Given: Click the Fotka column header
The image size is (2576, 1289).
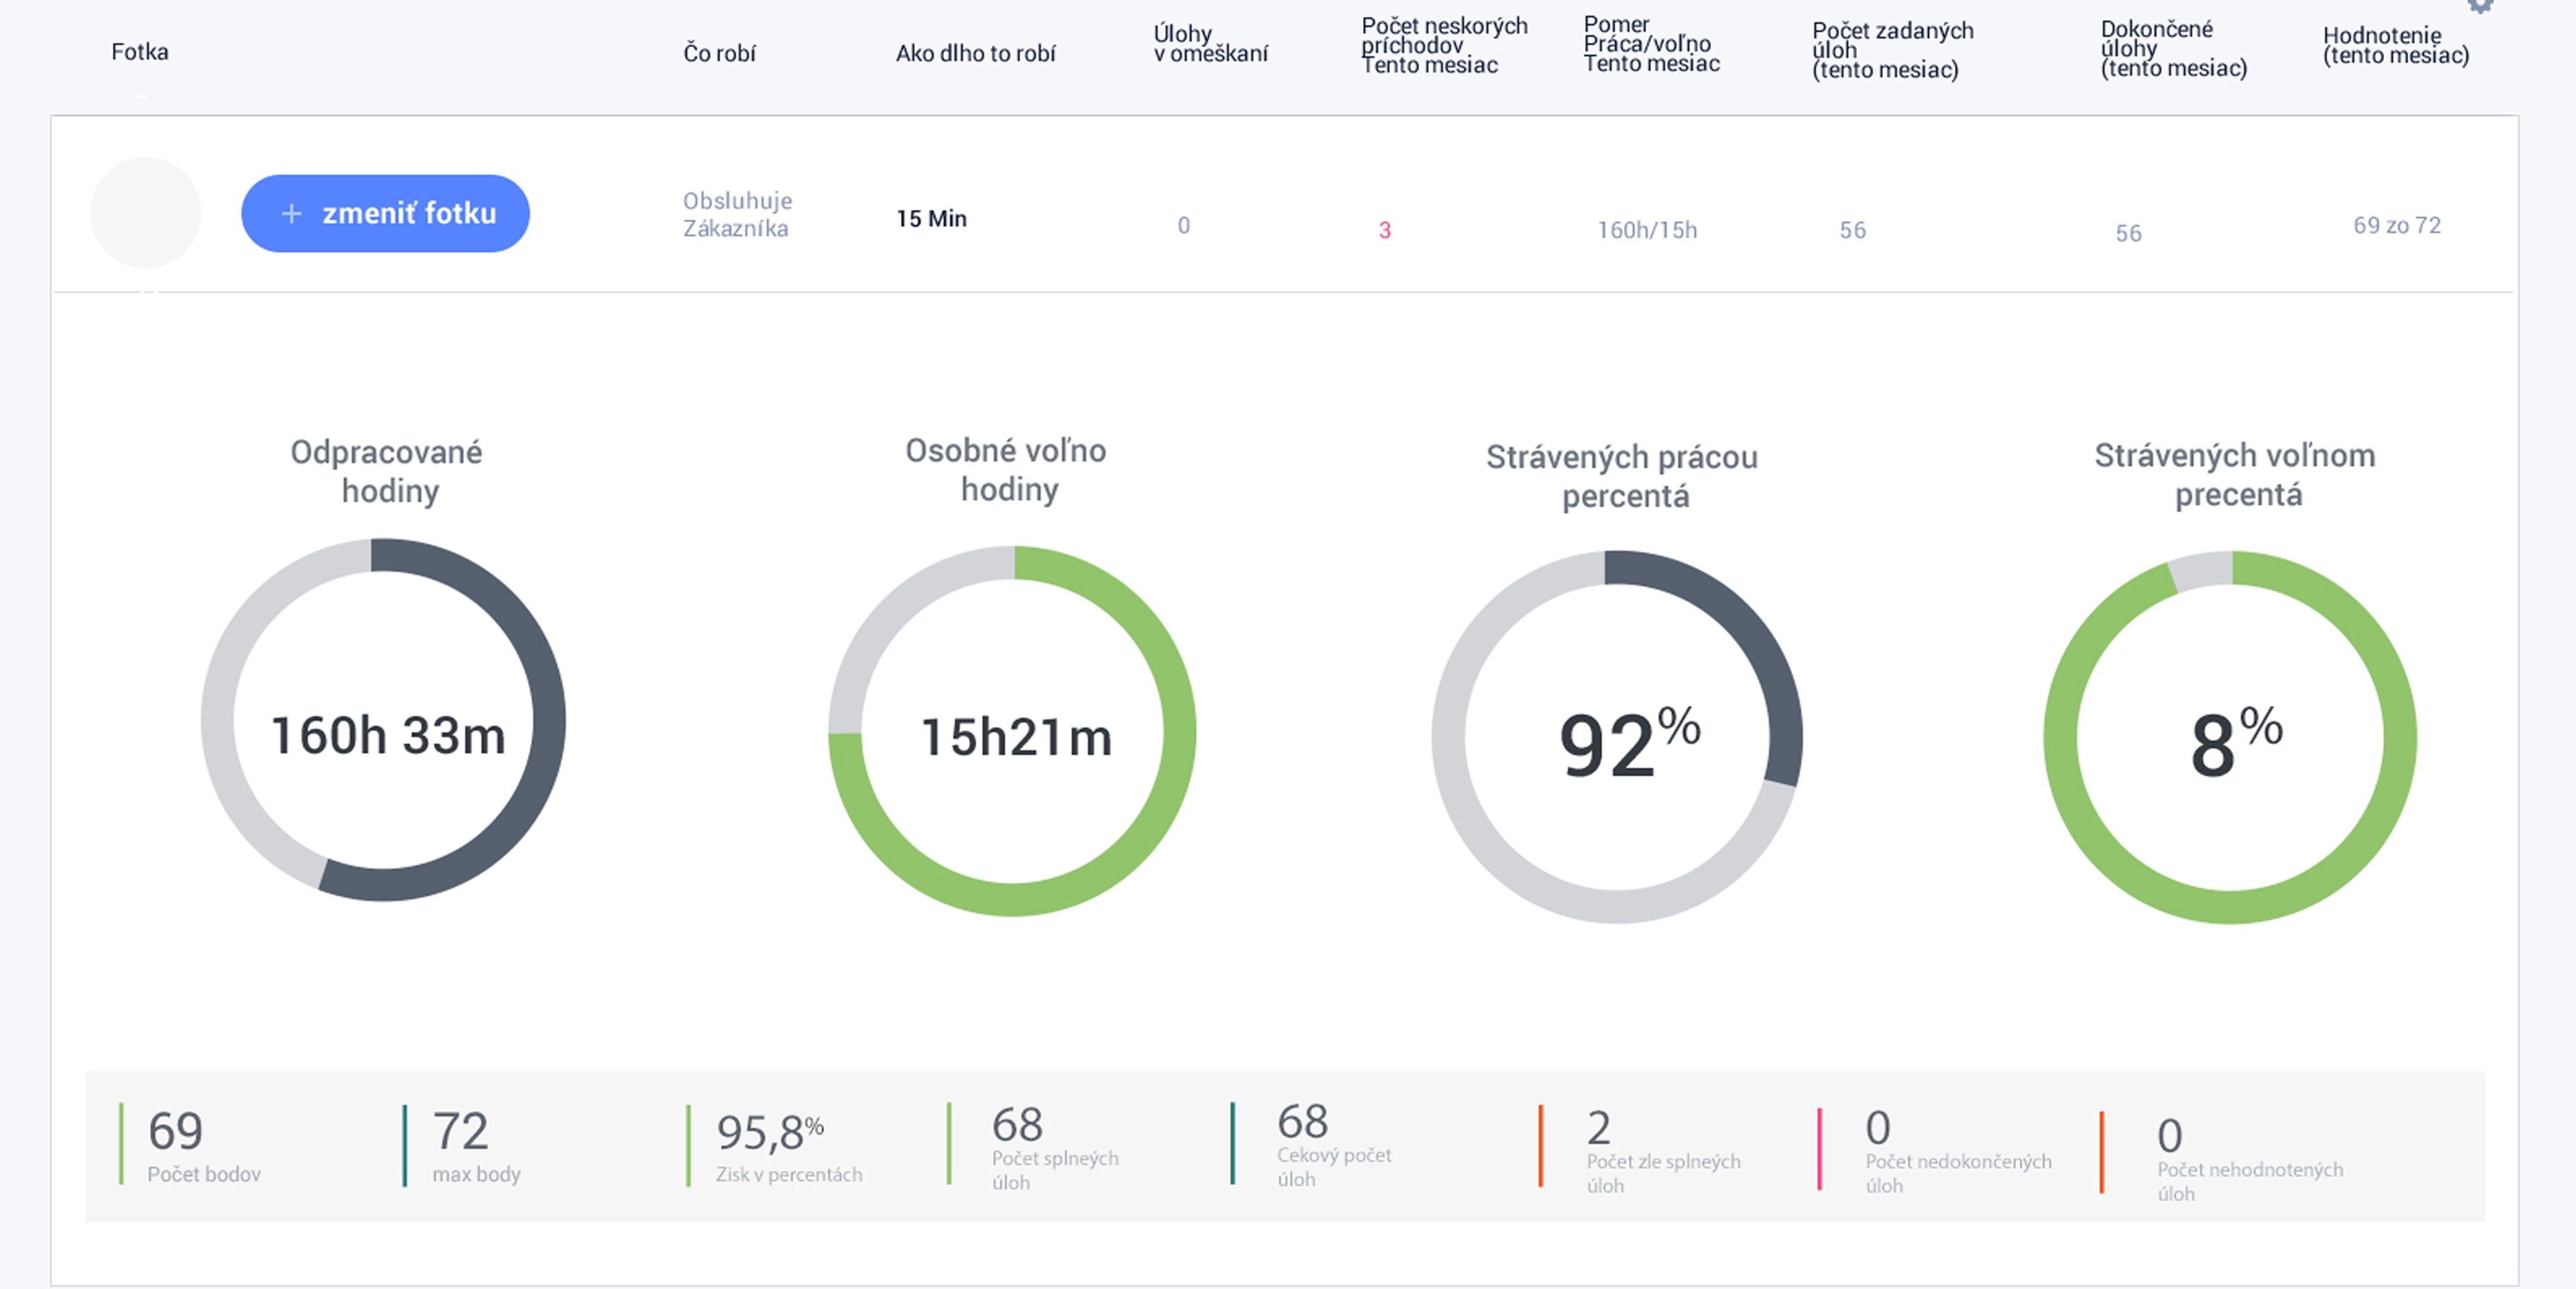Looking at the screenshot, I should click(139, 52).
